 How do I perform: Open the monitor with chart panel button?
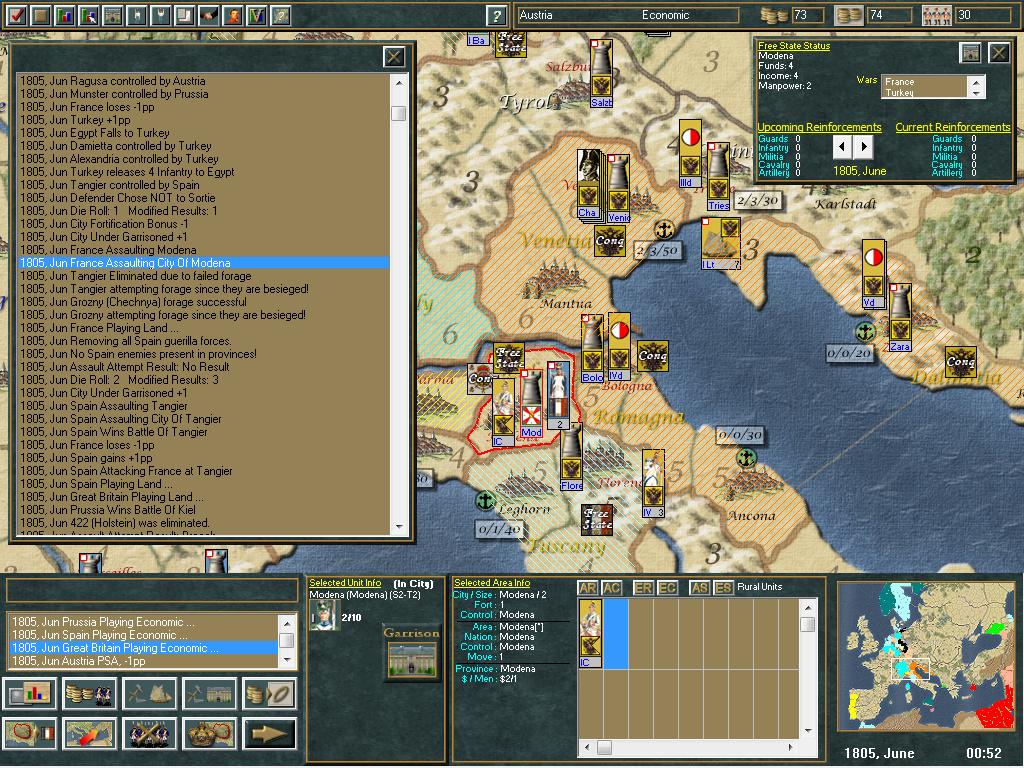30,694
